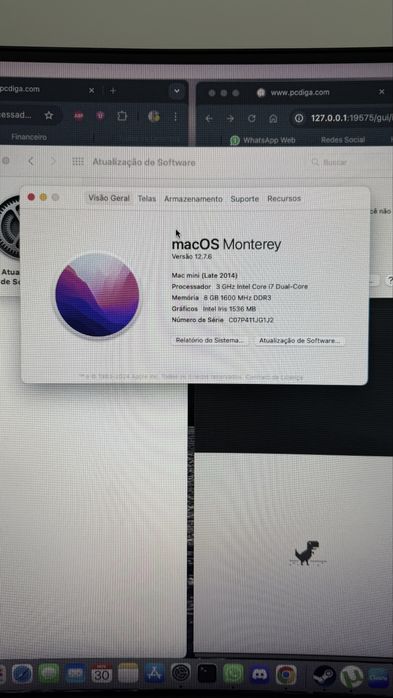The width and height of the screenshot is (393, 698).
Task: Click site info icon beside 127.0.0.1 address
Action: point(299,118)
